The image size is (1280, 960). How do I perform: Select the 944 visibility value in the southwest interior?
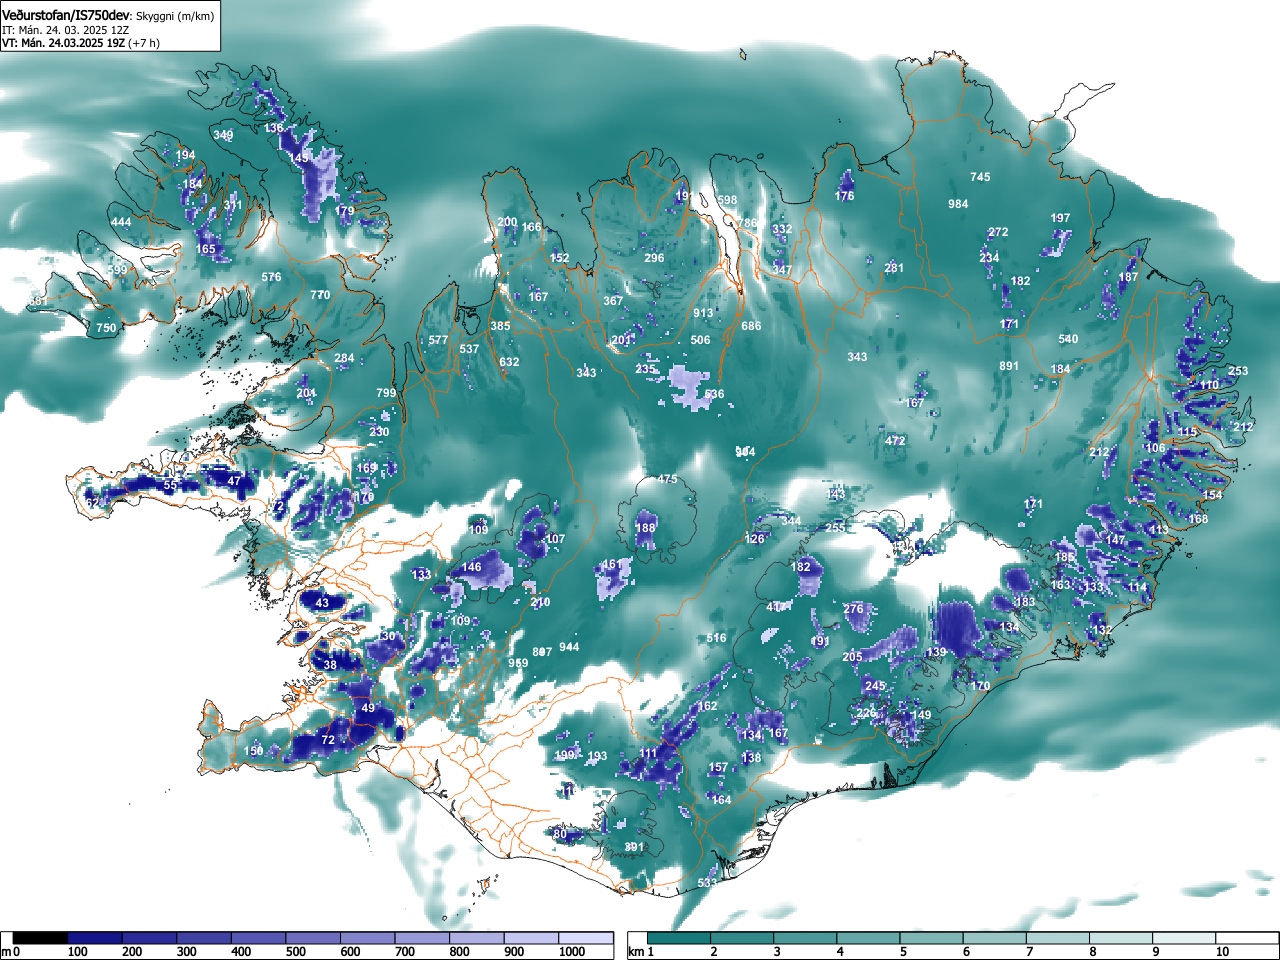(569, 647)
